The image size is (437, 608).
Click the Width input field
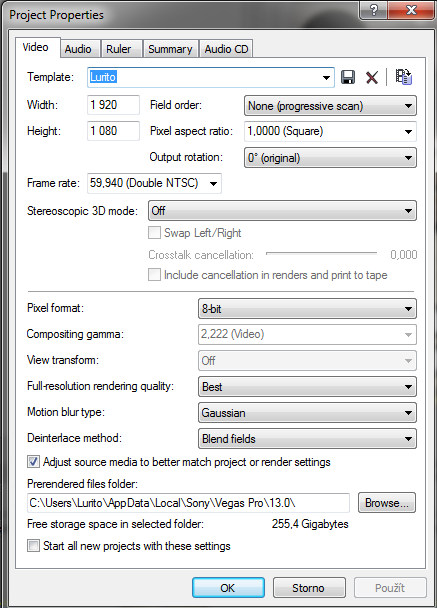[x=114, y=105]
